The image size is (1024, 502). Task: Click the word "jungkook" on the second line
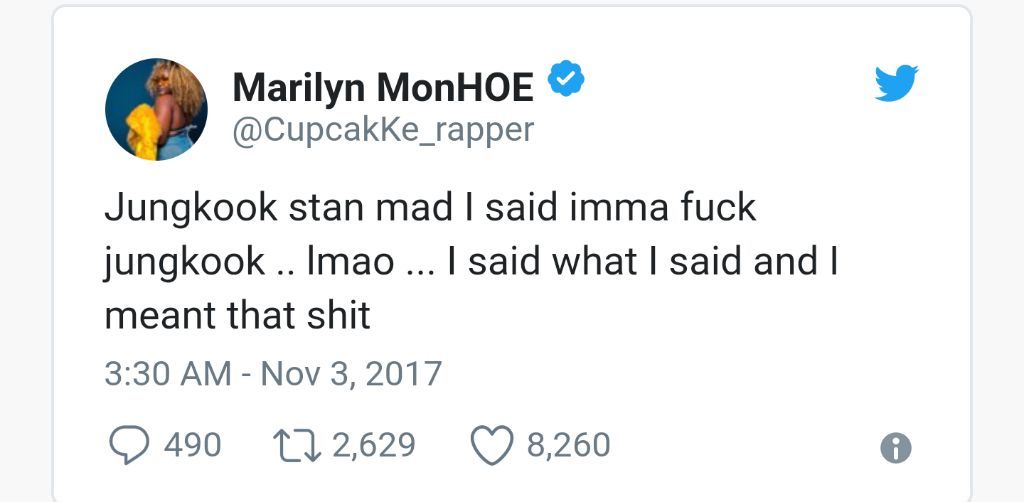pyautogui.click(x=185, y=264)
